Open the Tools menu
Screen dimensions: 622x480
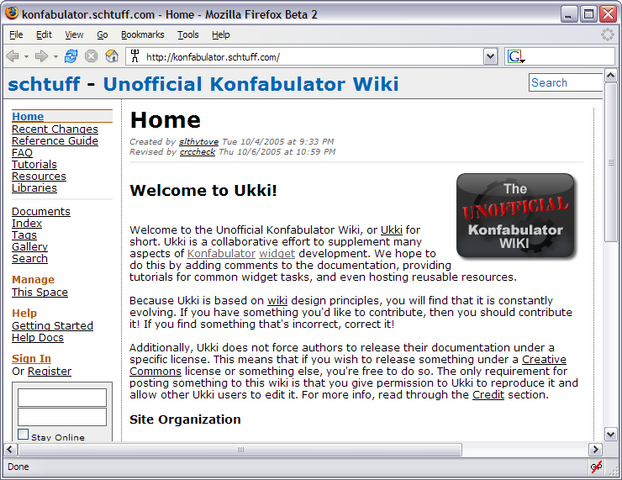coord(188,35)
